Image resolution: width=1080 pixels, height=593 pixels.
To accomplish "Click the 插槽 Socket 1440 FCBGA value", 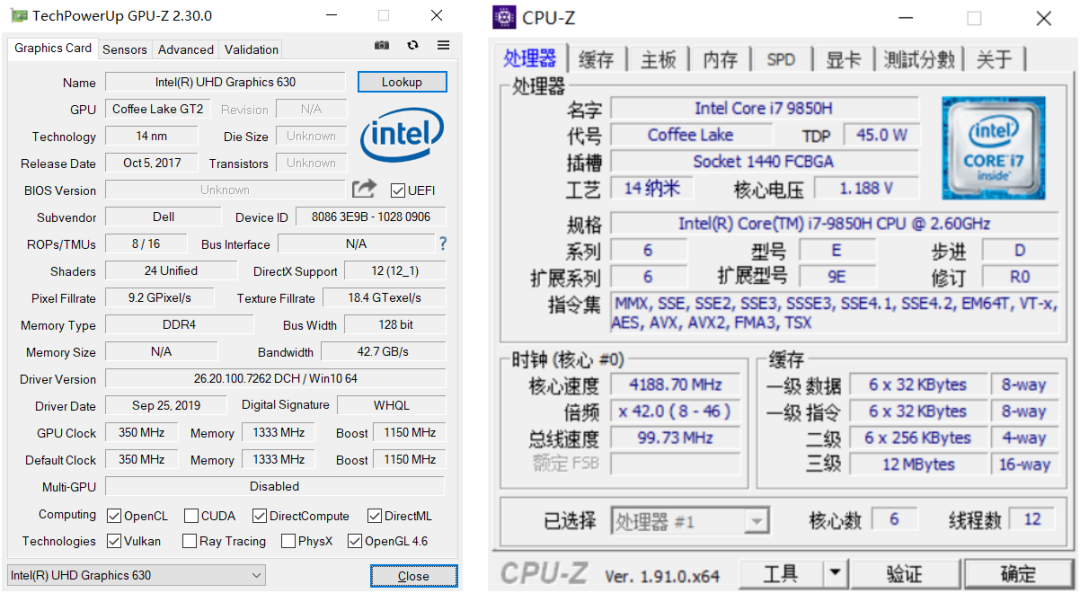I will click(x=765, y=162).
